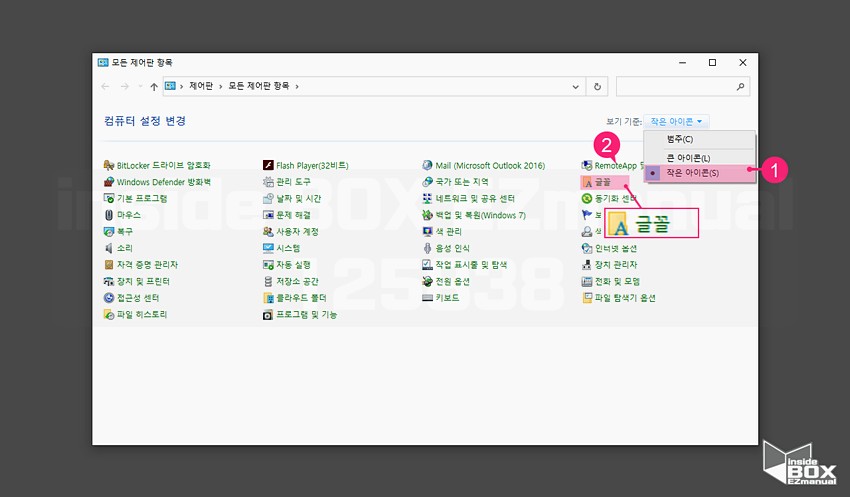The height and width of the screenshot is (497, 850).
Task: Click the 음성 인식 microphone icon
Action: pos(427,248)
